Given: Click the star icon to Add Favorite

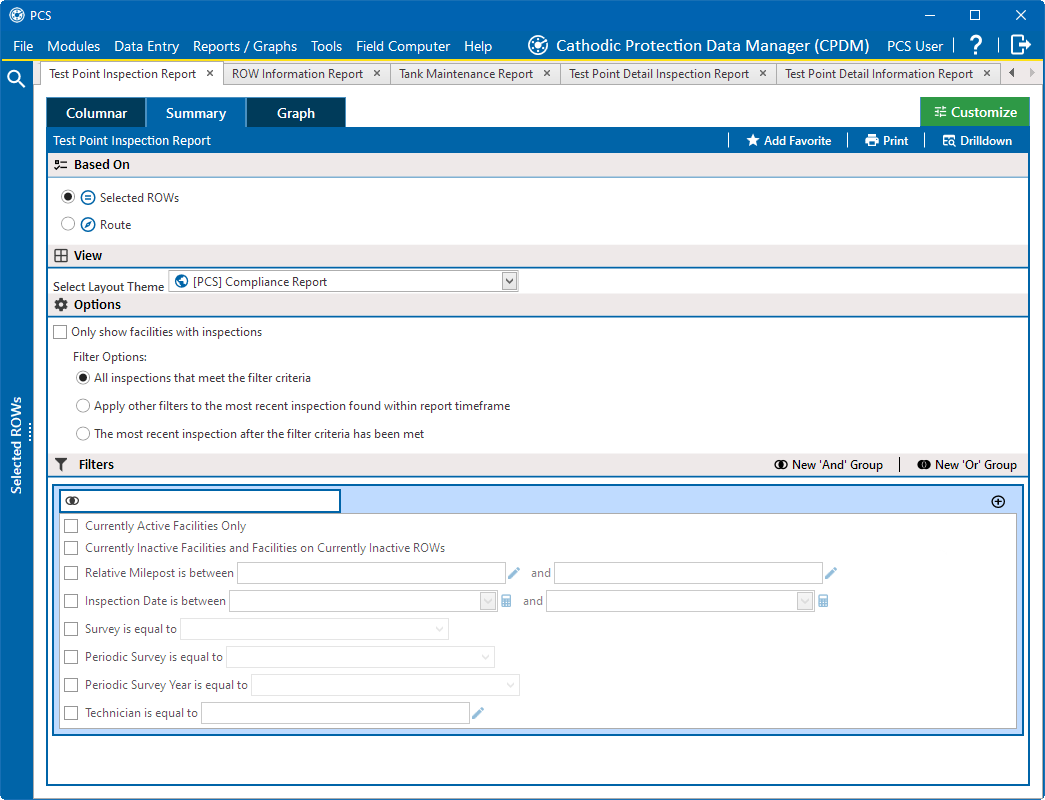Looking at the screenshot, I should coord(754,140).
